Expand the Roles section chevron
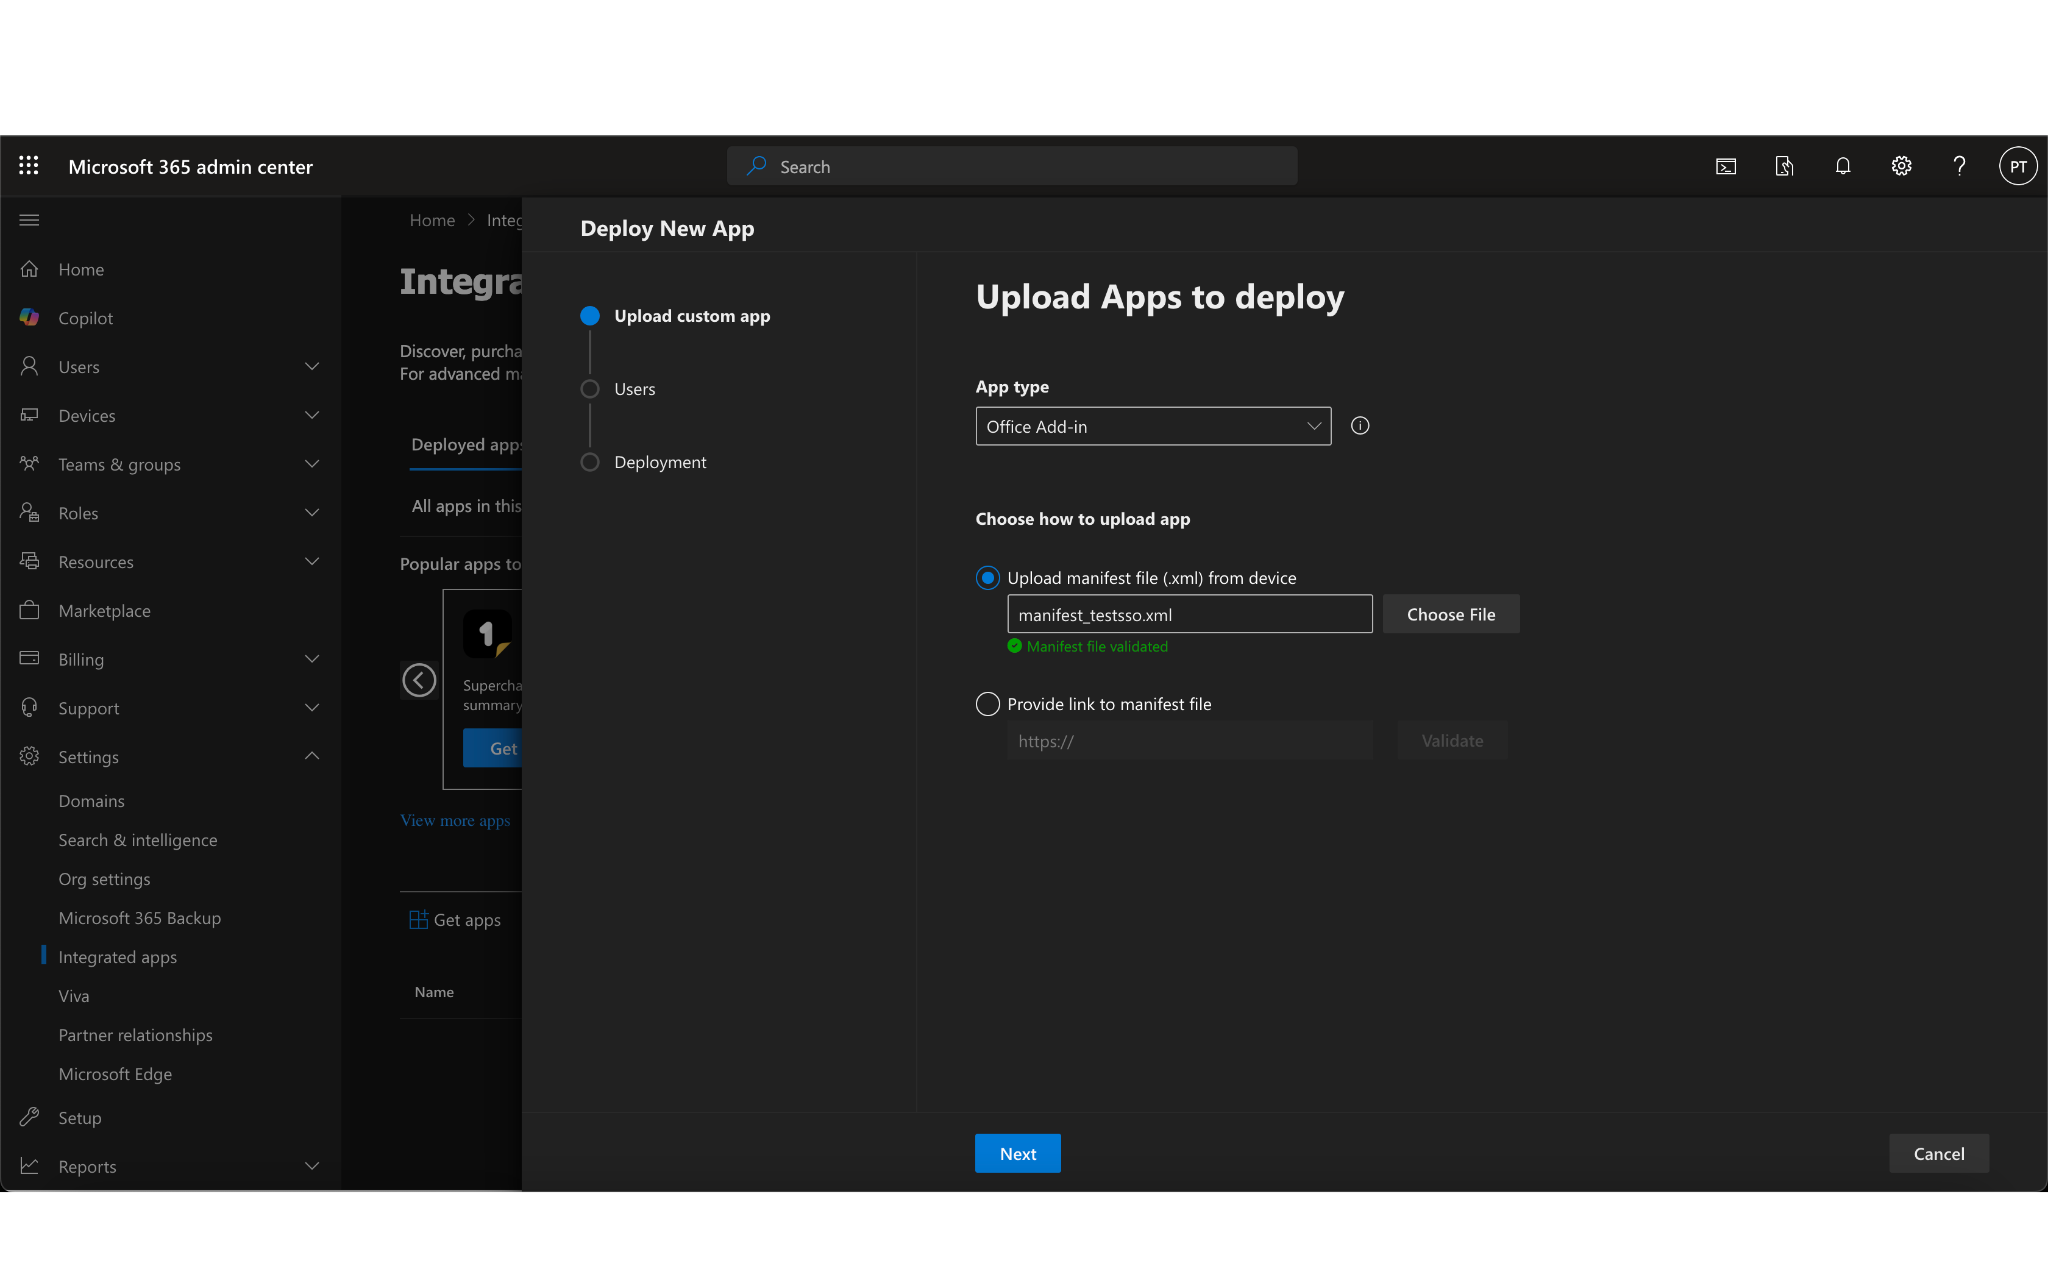Viewport: 2048px width, 1280px height. [x=312, y=513]
